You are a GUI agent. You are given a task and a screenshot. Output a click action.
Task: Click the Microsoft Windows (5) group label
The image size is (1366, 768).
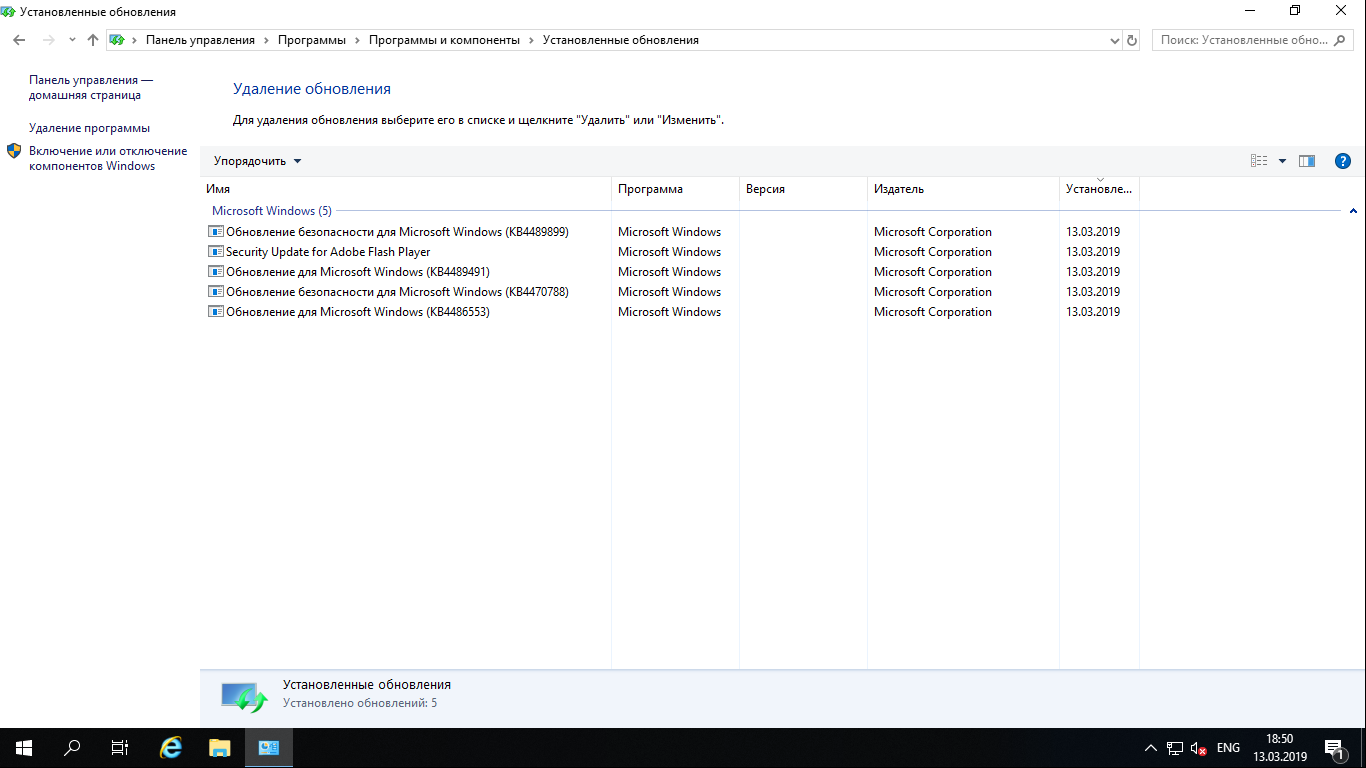[271, 211]
